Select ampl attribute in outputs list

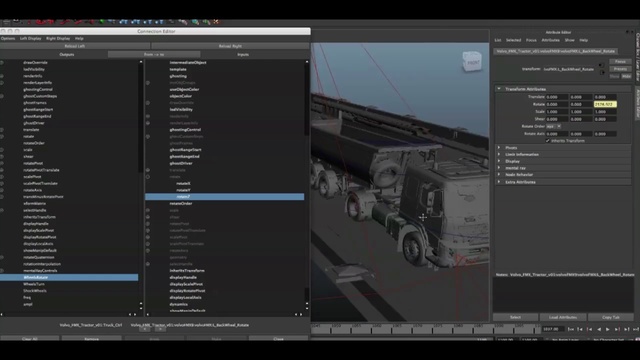pos(28,304)
